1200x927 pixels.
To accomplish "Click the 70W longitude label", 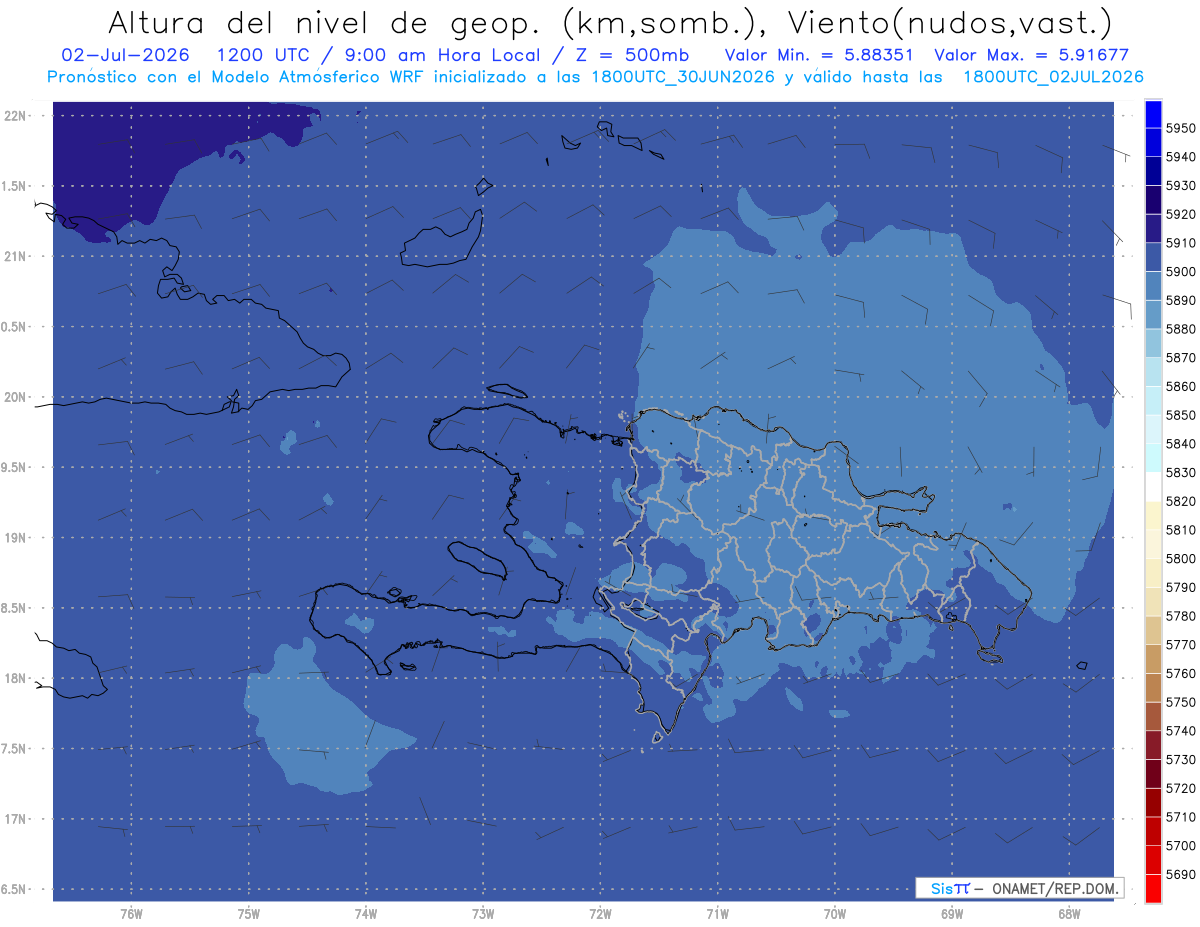I will tap(835, 913).
